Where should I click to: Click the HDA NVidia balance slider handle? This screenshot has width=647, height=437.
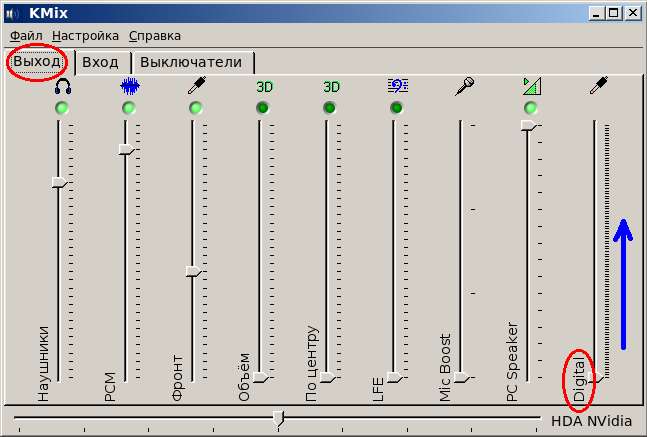pyautogui.click(x=279, y=418)
